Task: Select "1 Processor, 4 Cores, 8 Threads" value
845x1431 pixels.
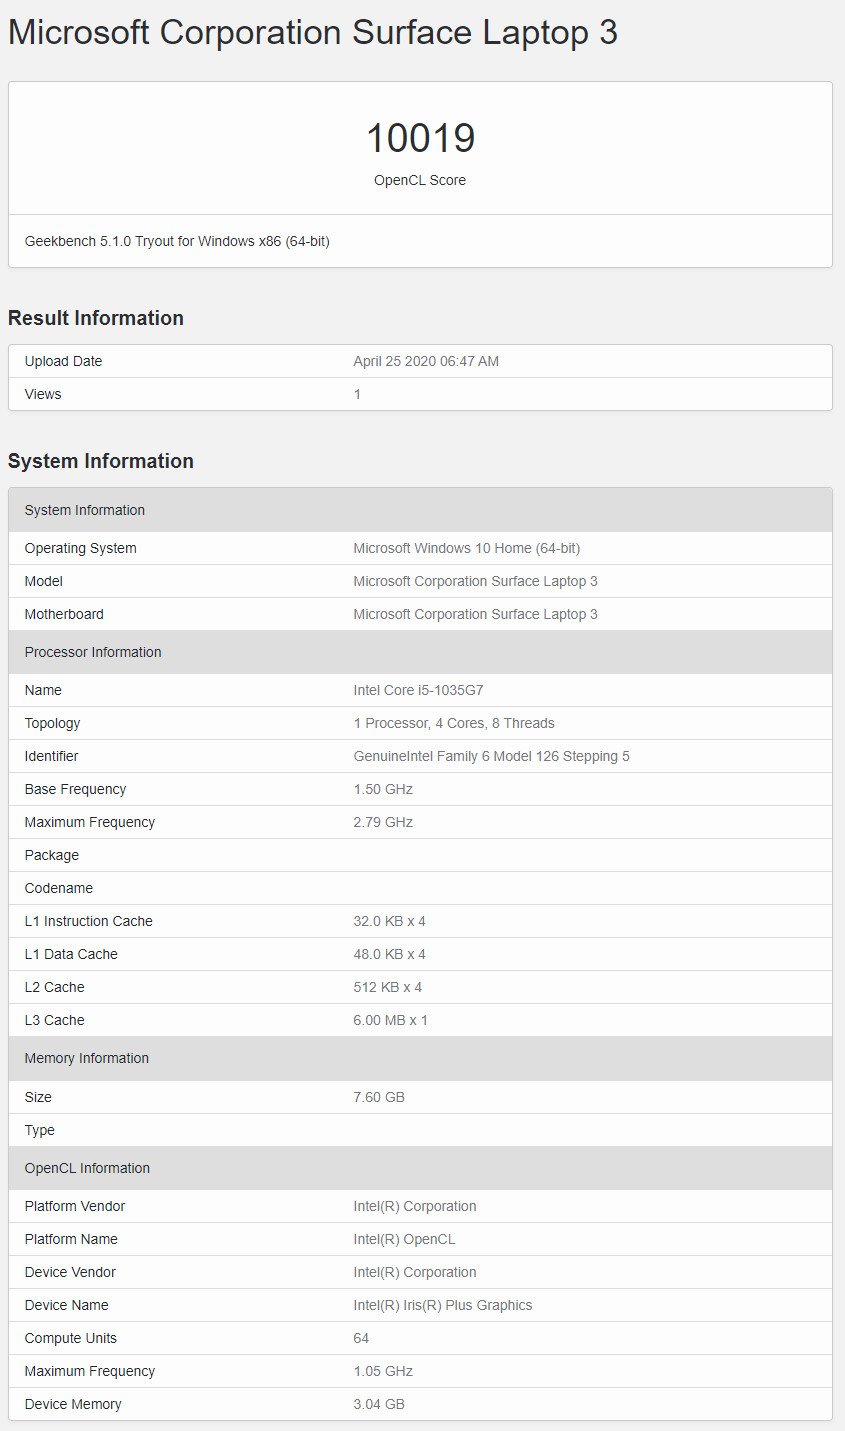Action: (x=454, y=723)
